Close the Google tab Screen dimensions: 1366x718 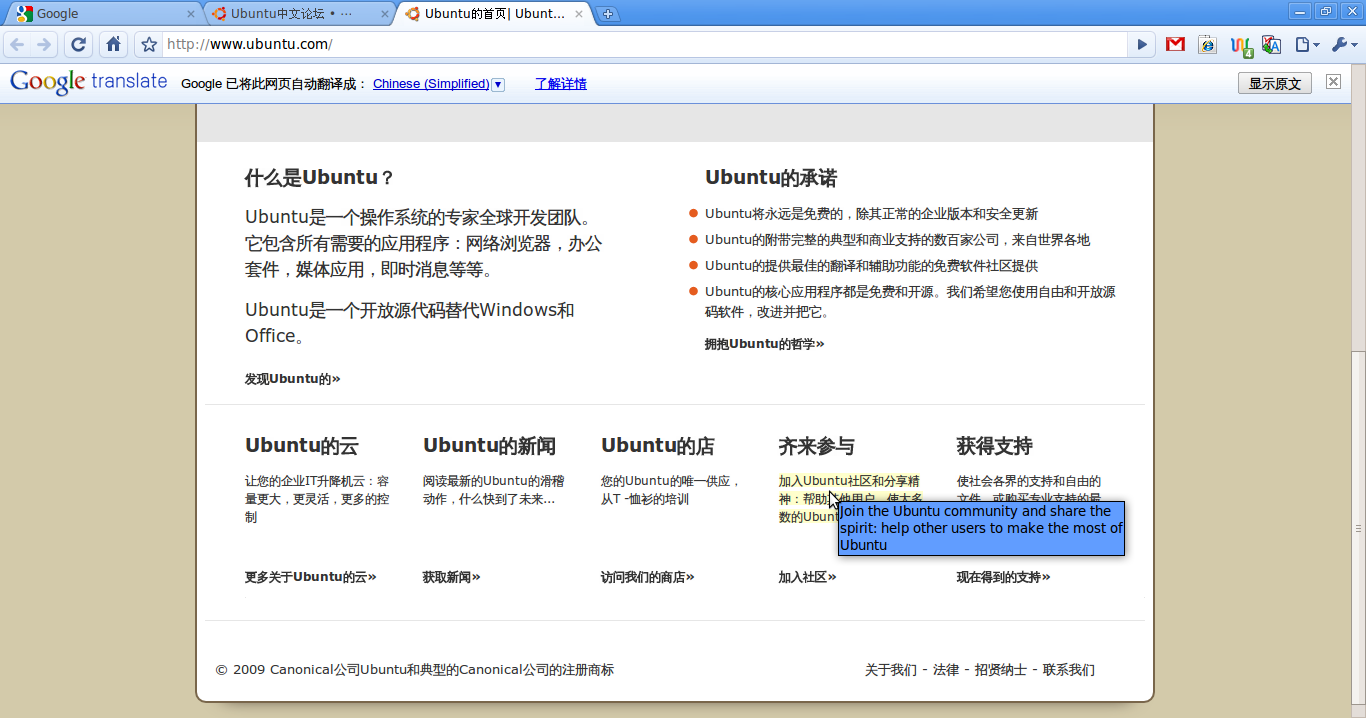tap(191, 14)
